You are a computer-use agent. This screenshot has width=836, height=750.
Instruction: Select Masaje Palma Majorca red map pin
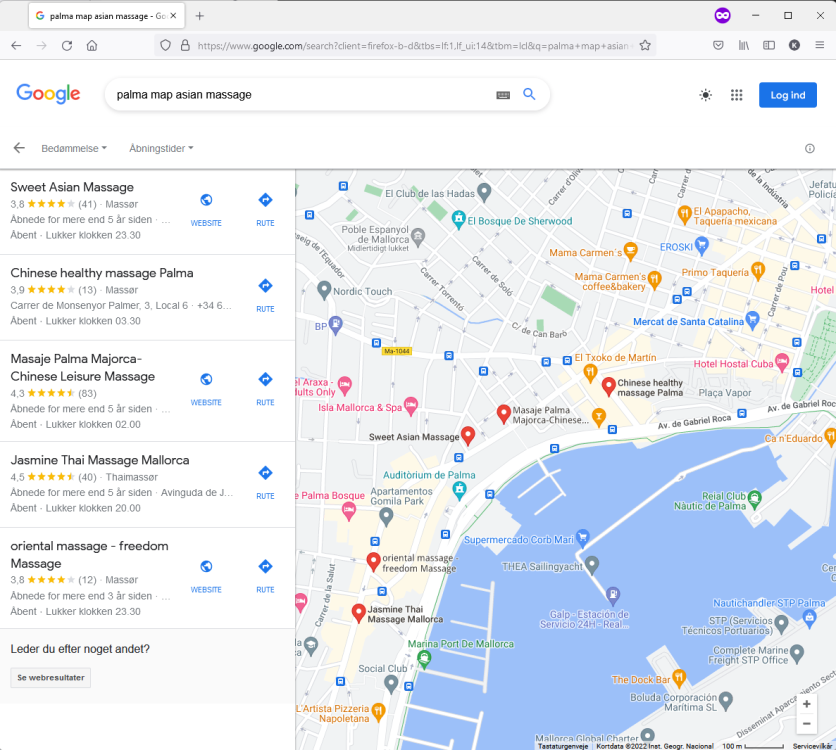(x=503, y=414)
